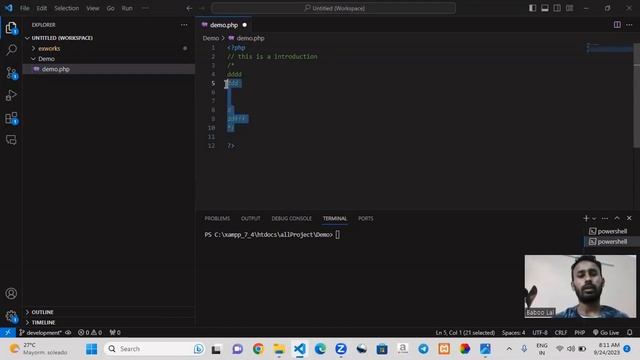This screenshot has height=360, width=640.
Task: Change language mode via PHP
Action: click(x=580, y=333)
